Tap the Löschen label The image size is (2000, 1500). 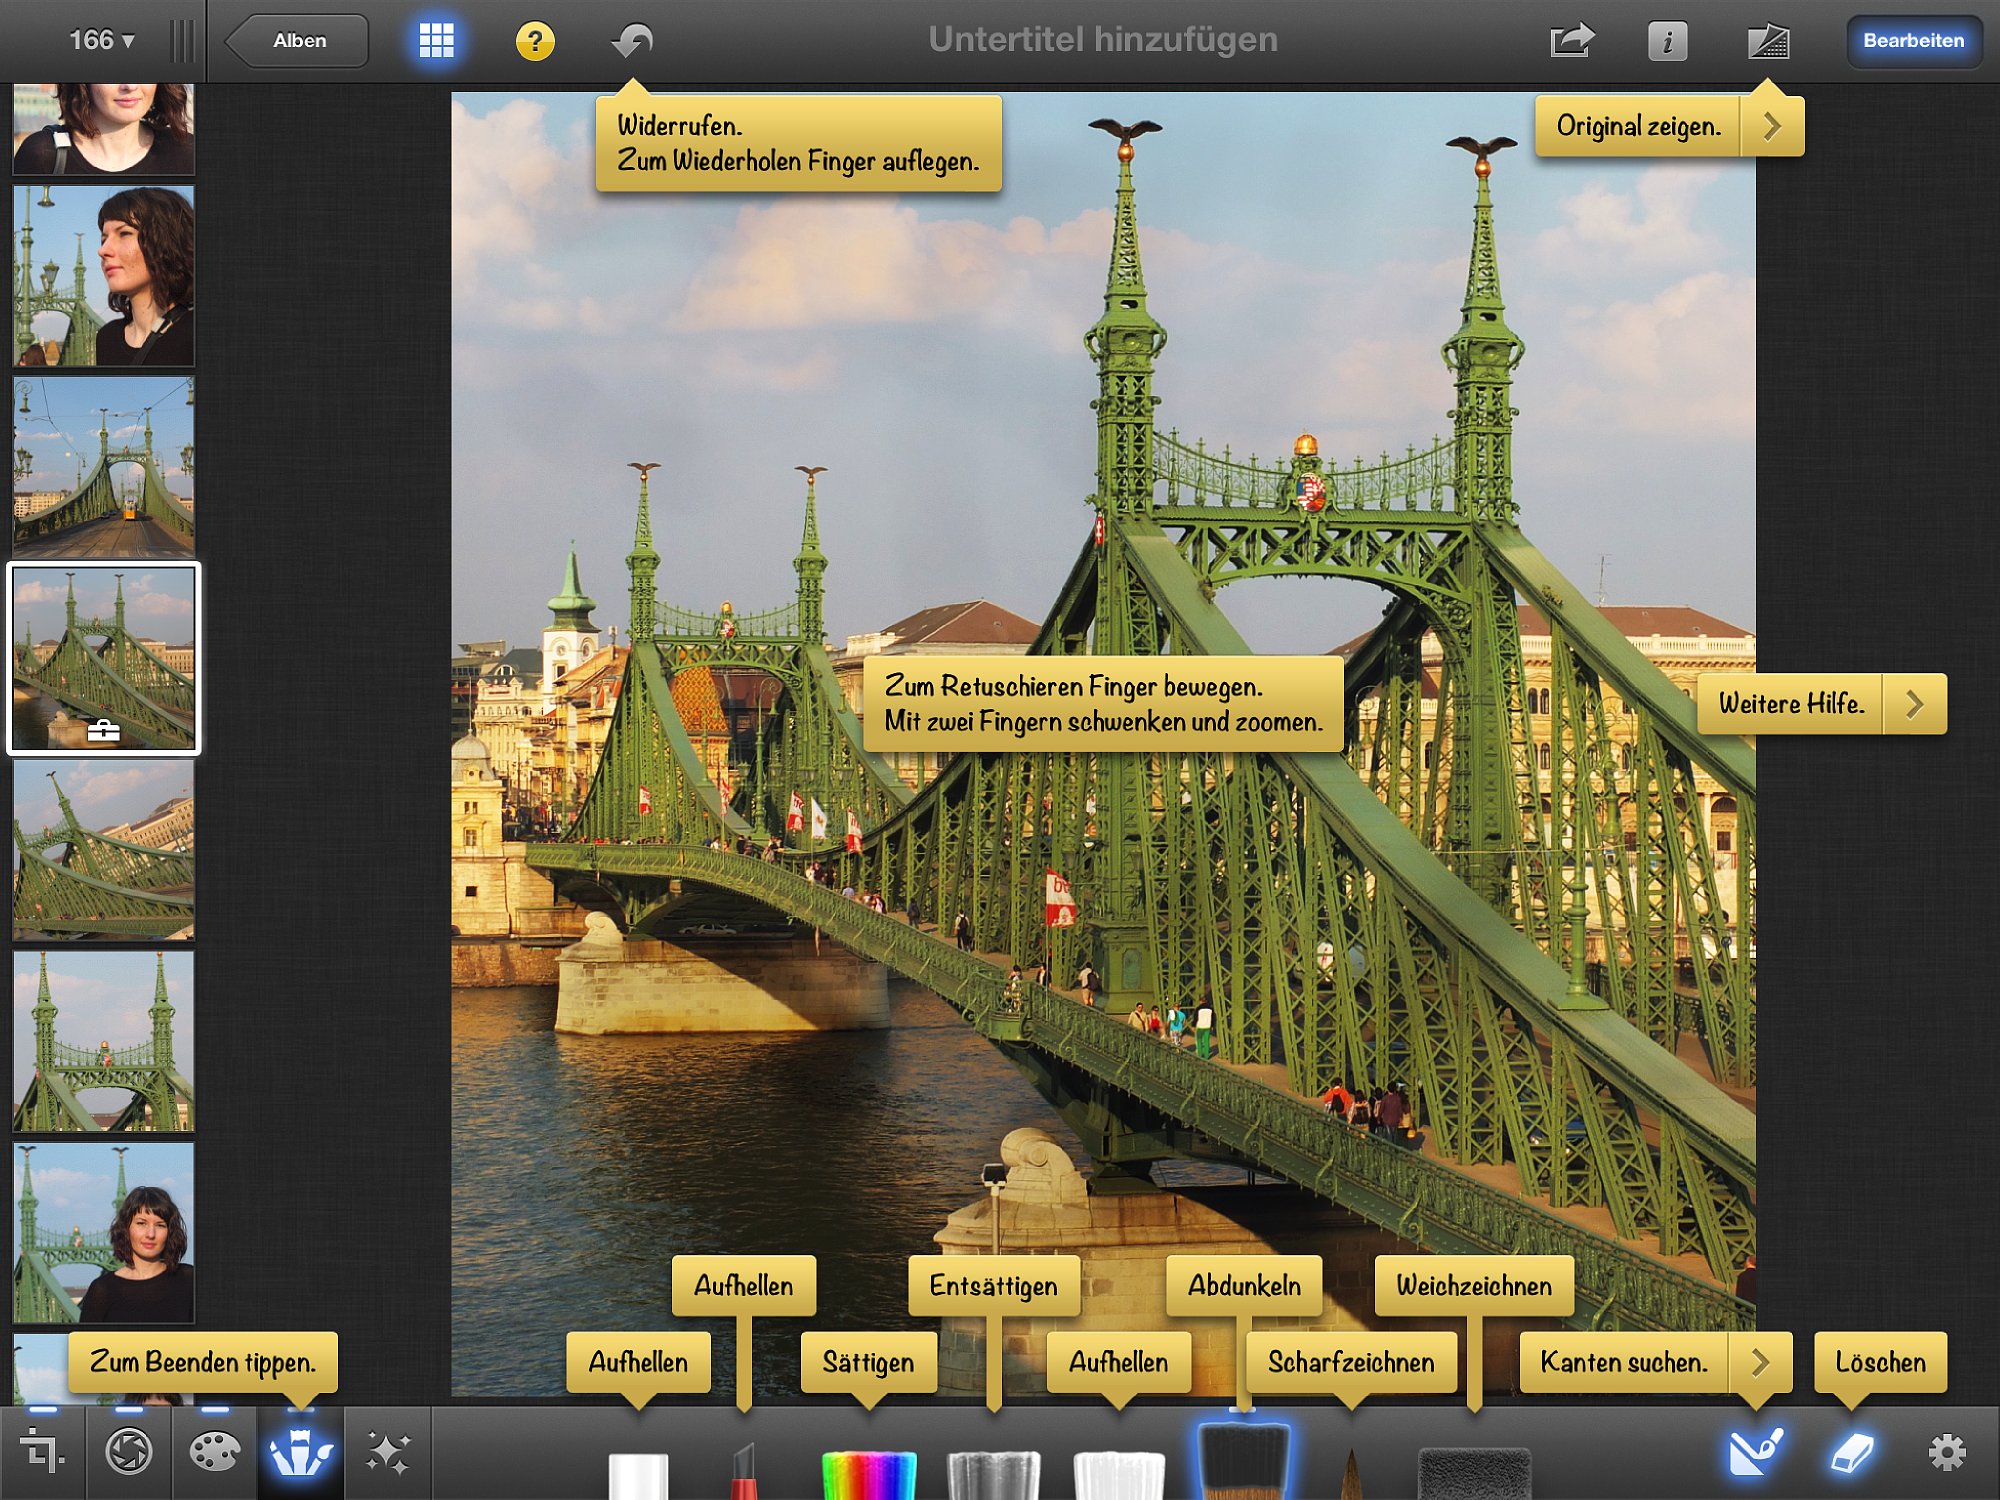[x=1880, y=1362]
